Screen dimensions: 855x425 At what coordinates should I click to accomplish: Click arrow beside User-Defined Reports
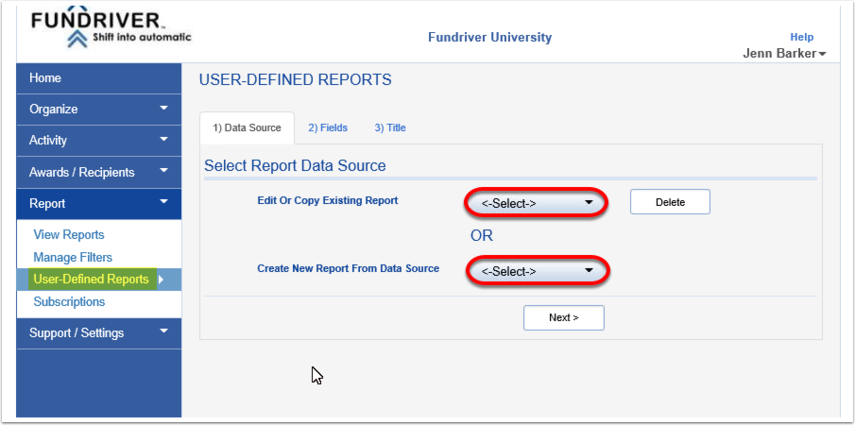(161, 280)
